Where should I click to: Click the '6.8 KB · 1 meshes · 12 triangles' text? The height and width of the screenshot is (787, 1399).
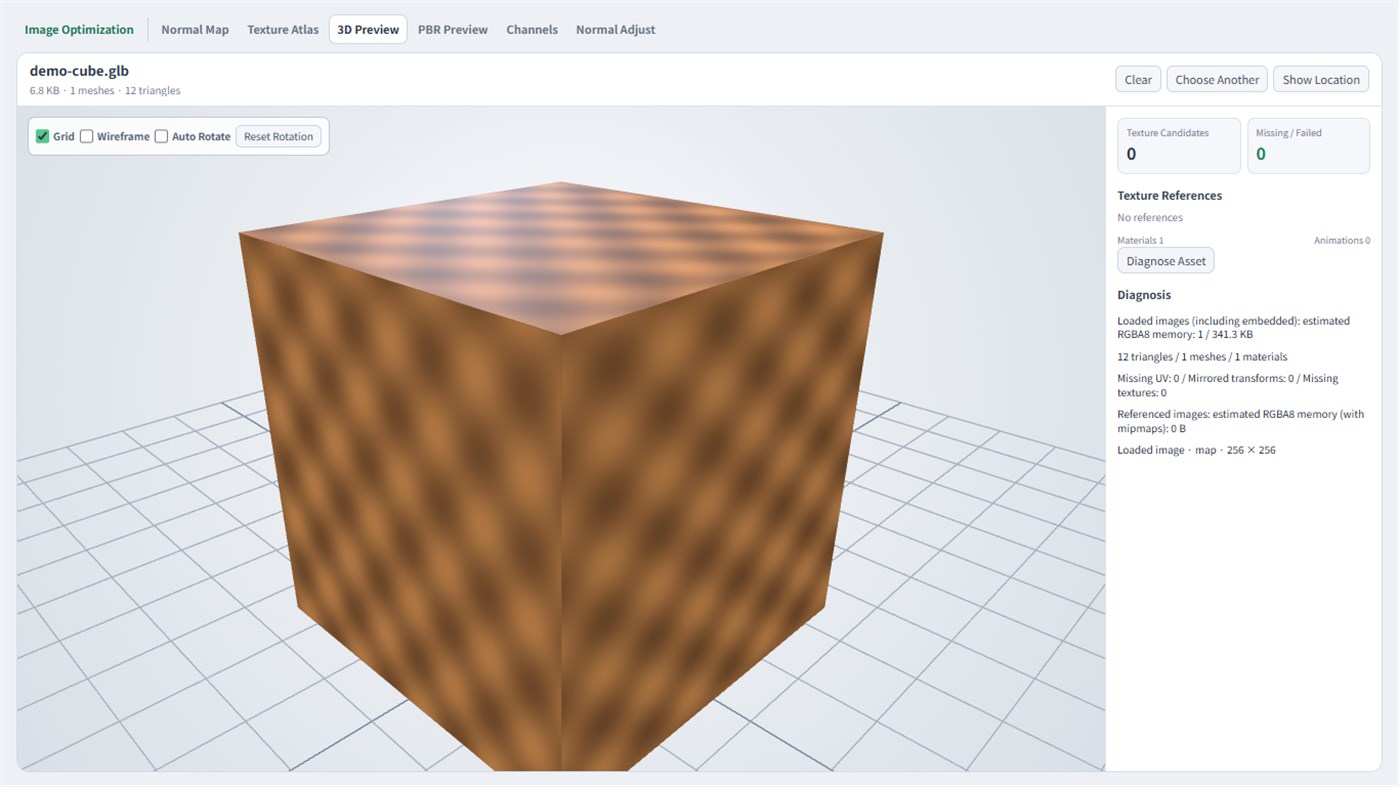click(105, 91)
